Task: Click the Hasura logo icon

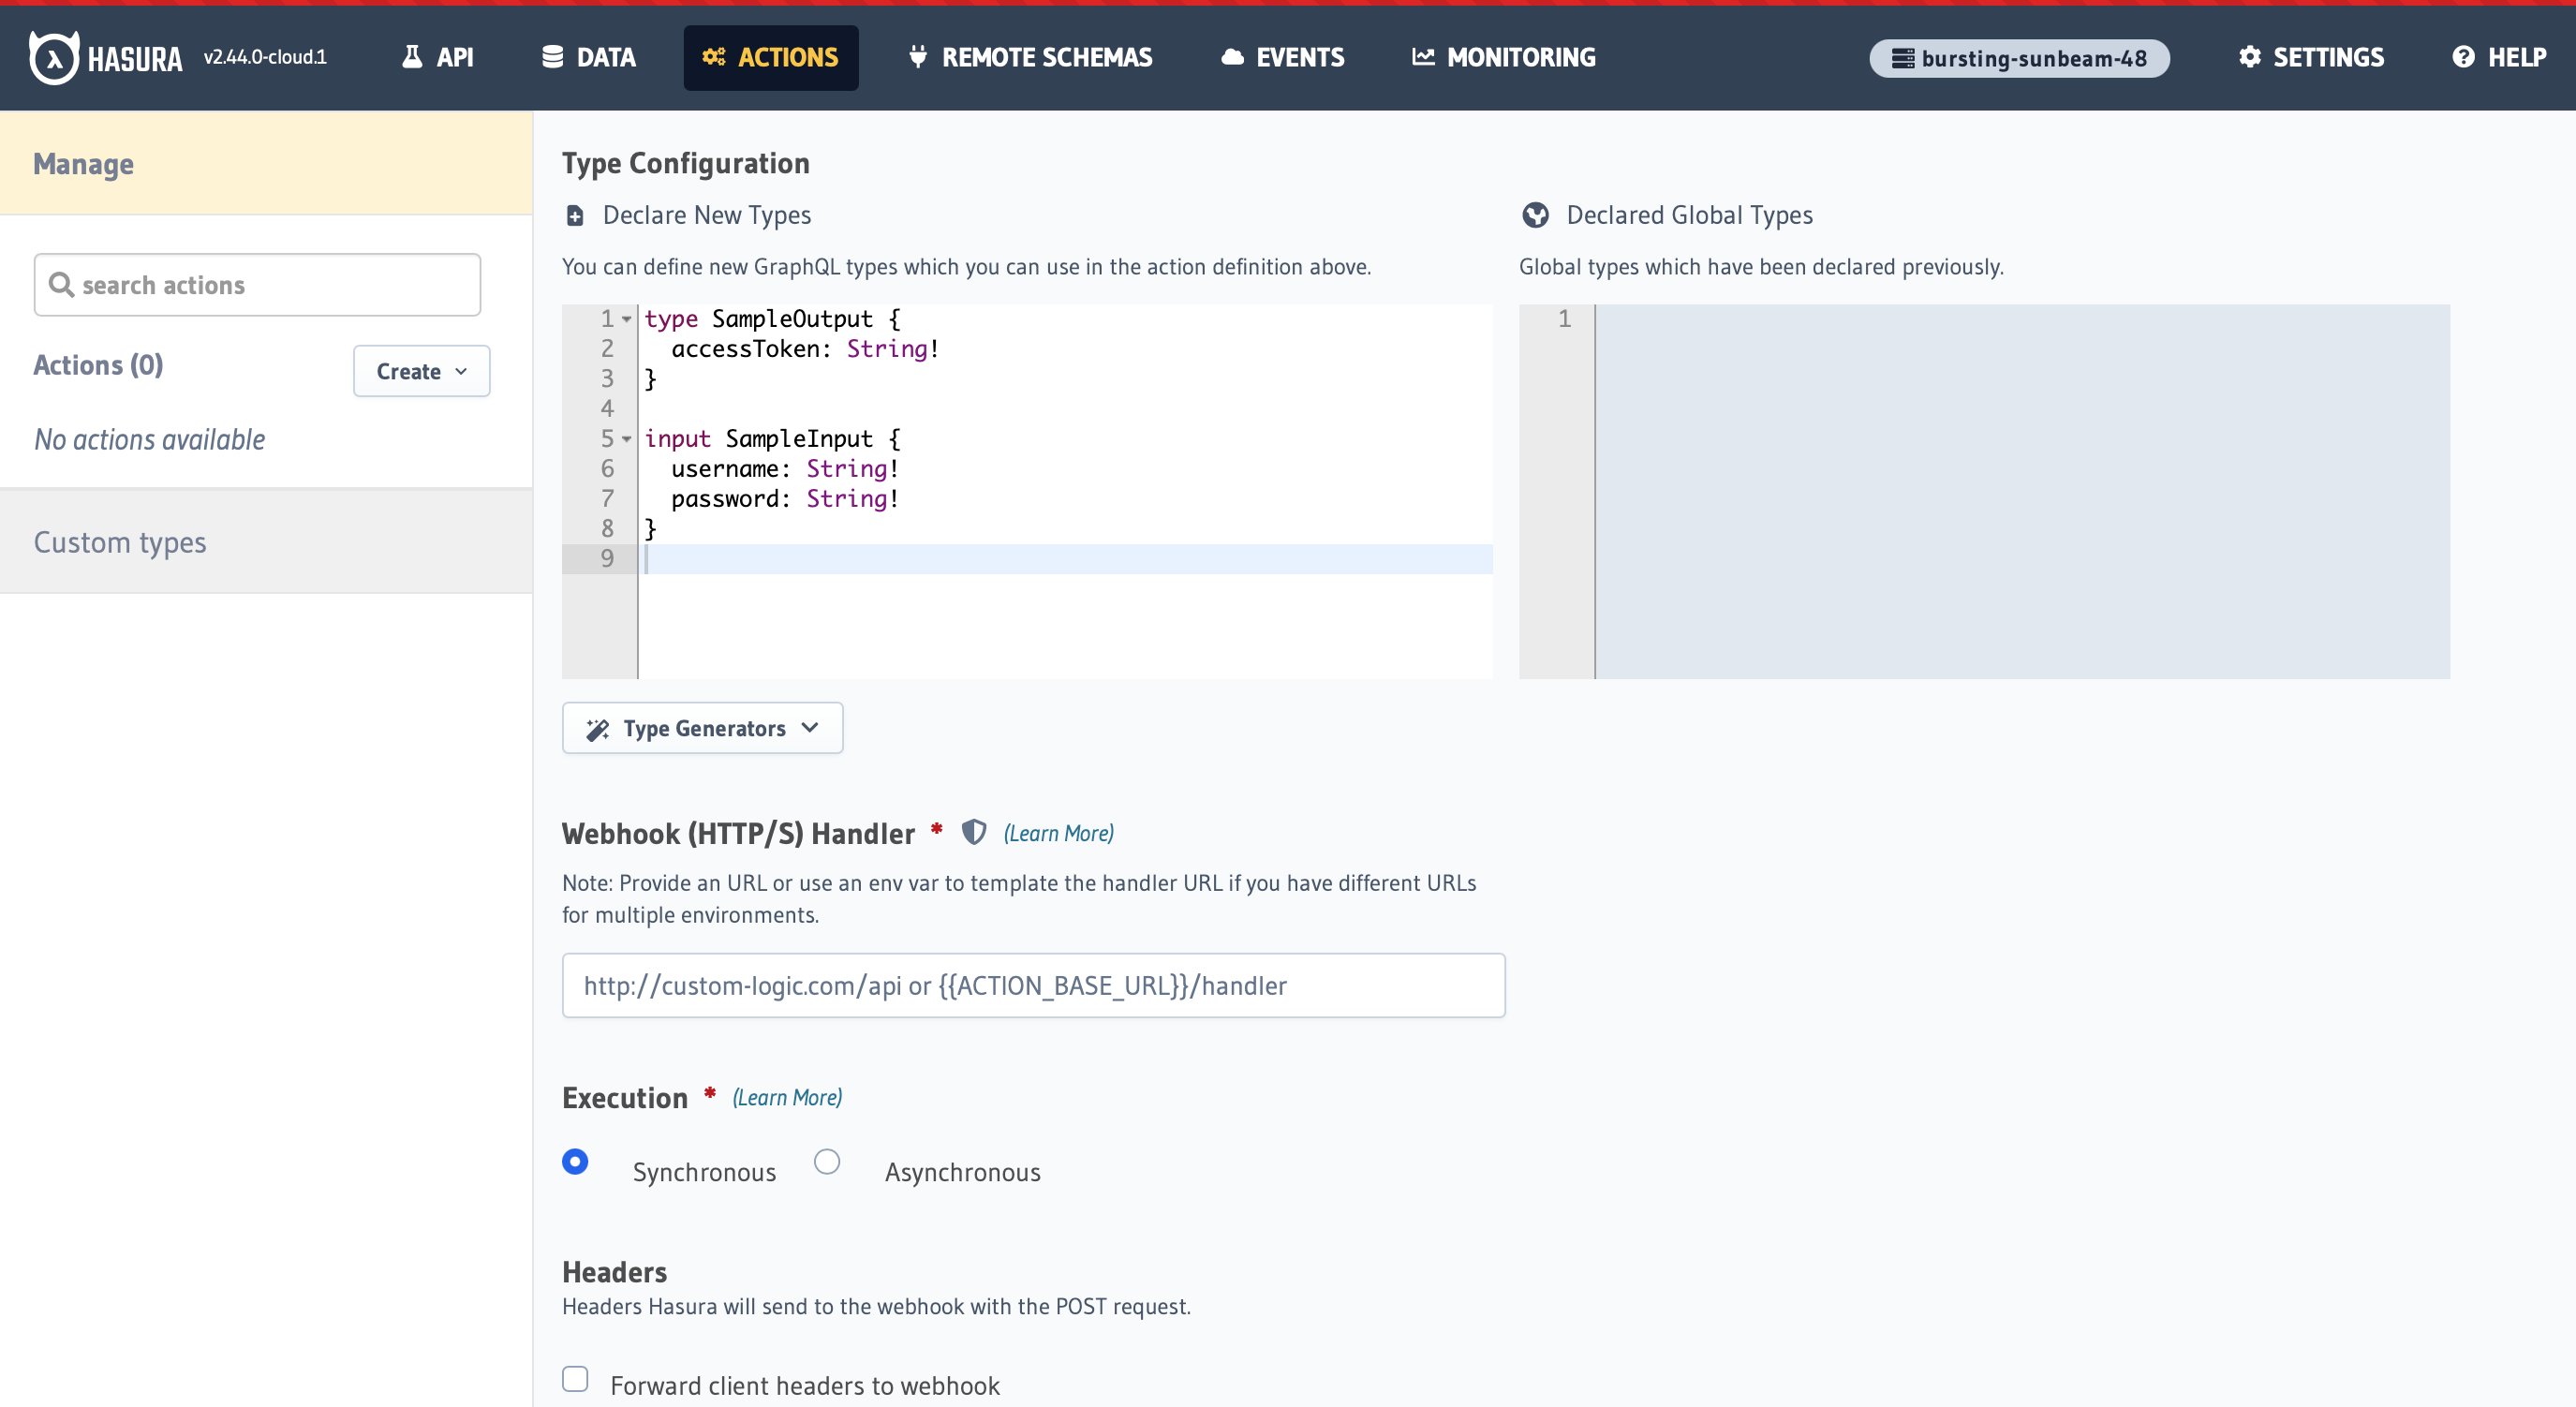Action: point(54,58)
